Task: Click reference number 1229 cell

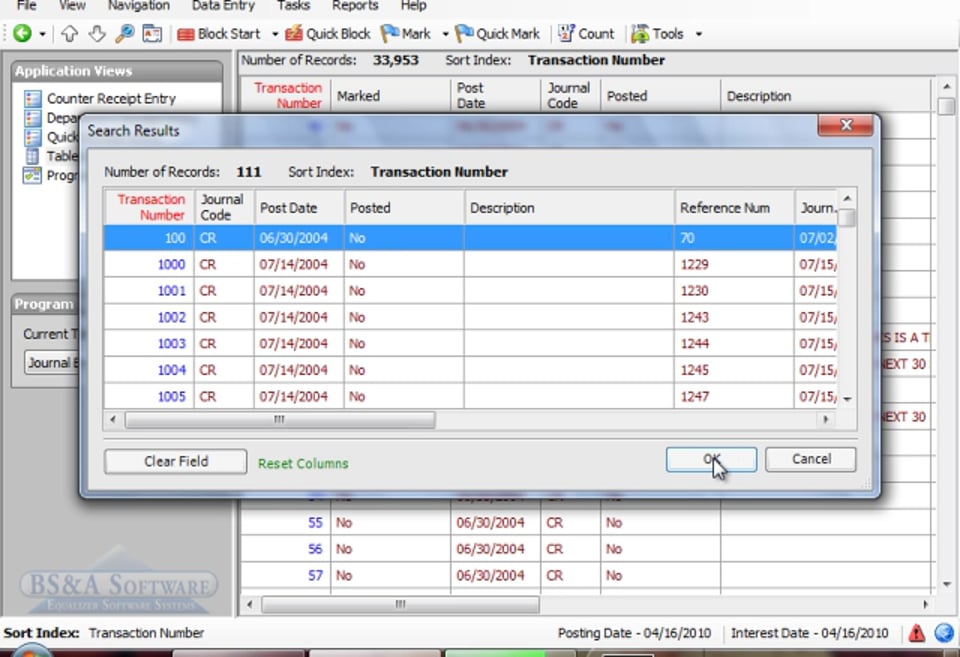Action: point(734,265)
